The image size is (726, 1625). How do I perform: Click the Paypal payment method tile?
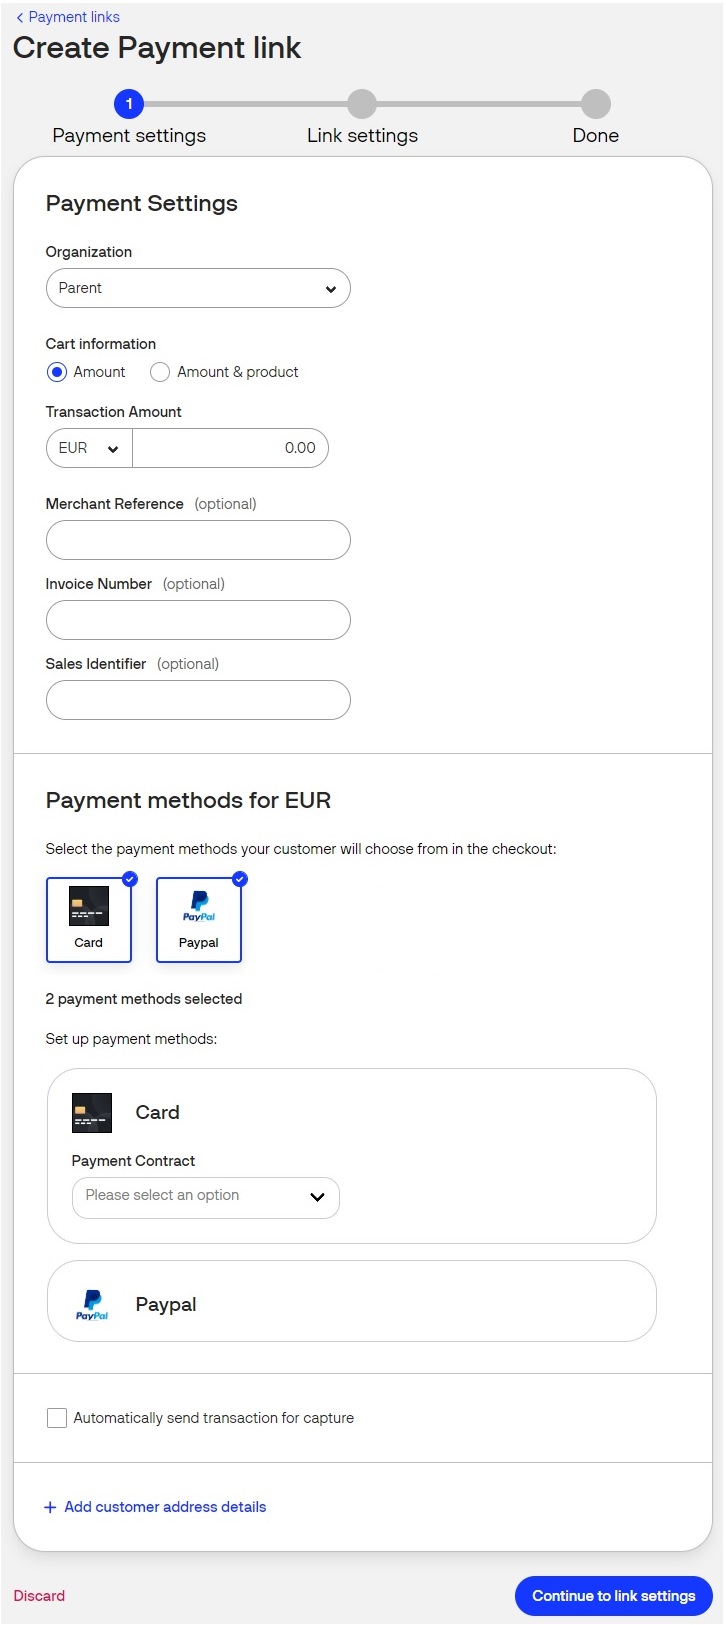pyautogui.click(x=198, y=918)
